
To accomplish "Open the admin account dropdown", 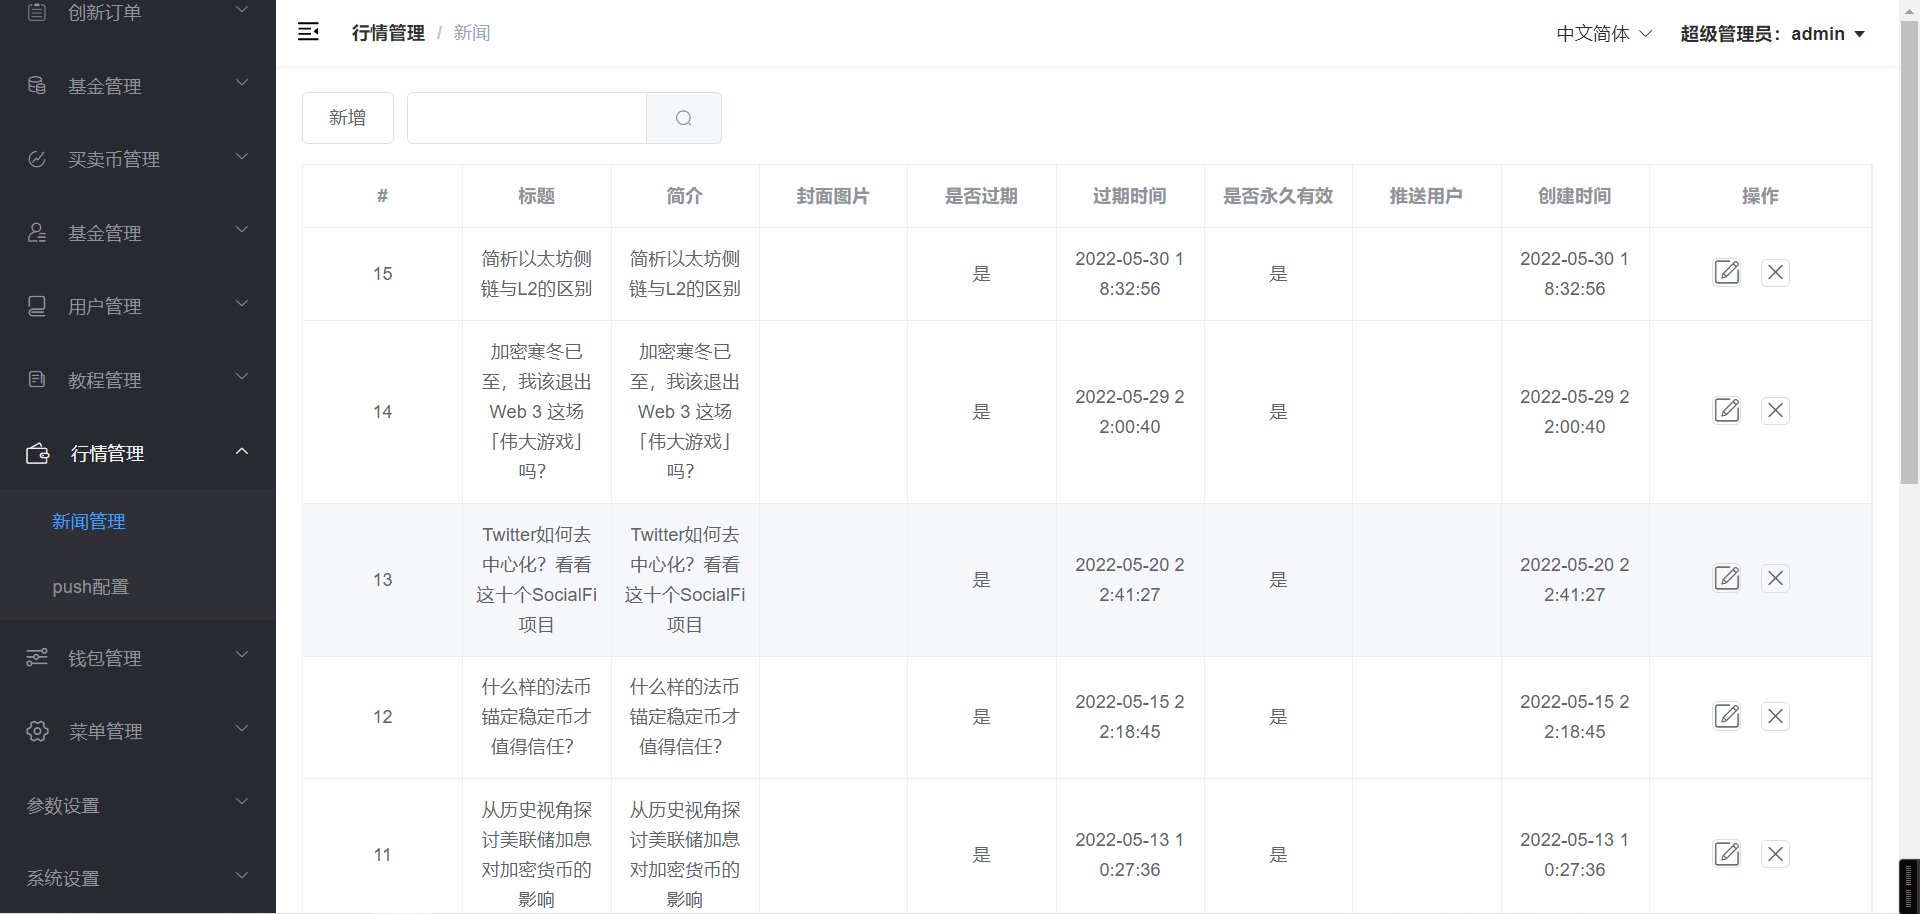I will pos(1772,34).
